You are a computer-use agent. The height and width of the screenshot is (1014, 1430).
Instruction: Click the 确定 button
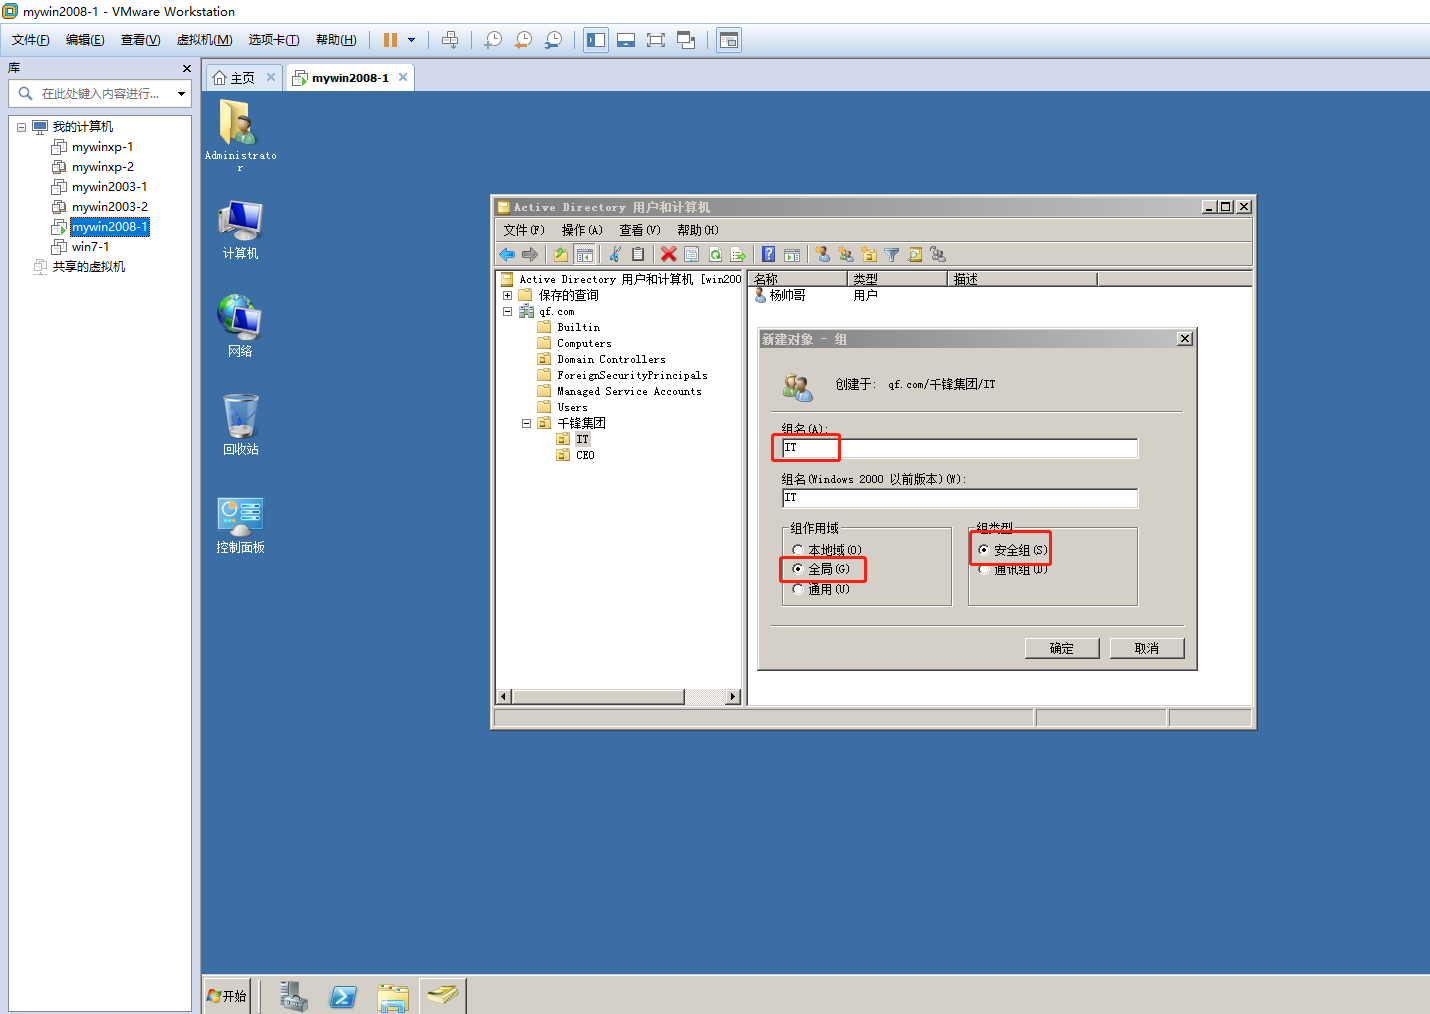(x=1062, y=648)
